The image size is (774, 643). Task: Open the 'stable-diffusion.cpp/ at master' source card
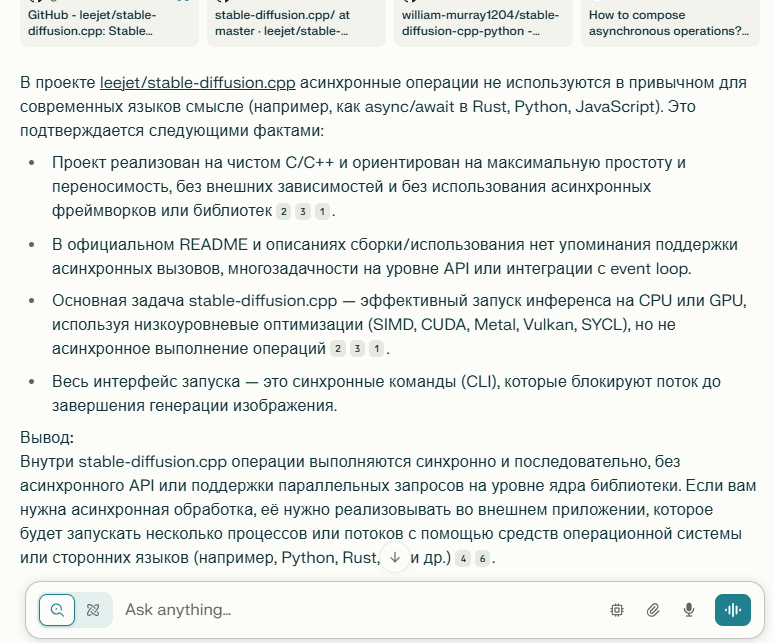coord(296,23)
